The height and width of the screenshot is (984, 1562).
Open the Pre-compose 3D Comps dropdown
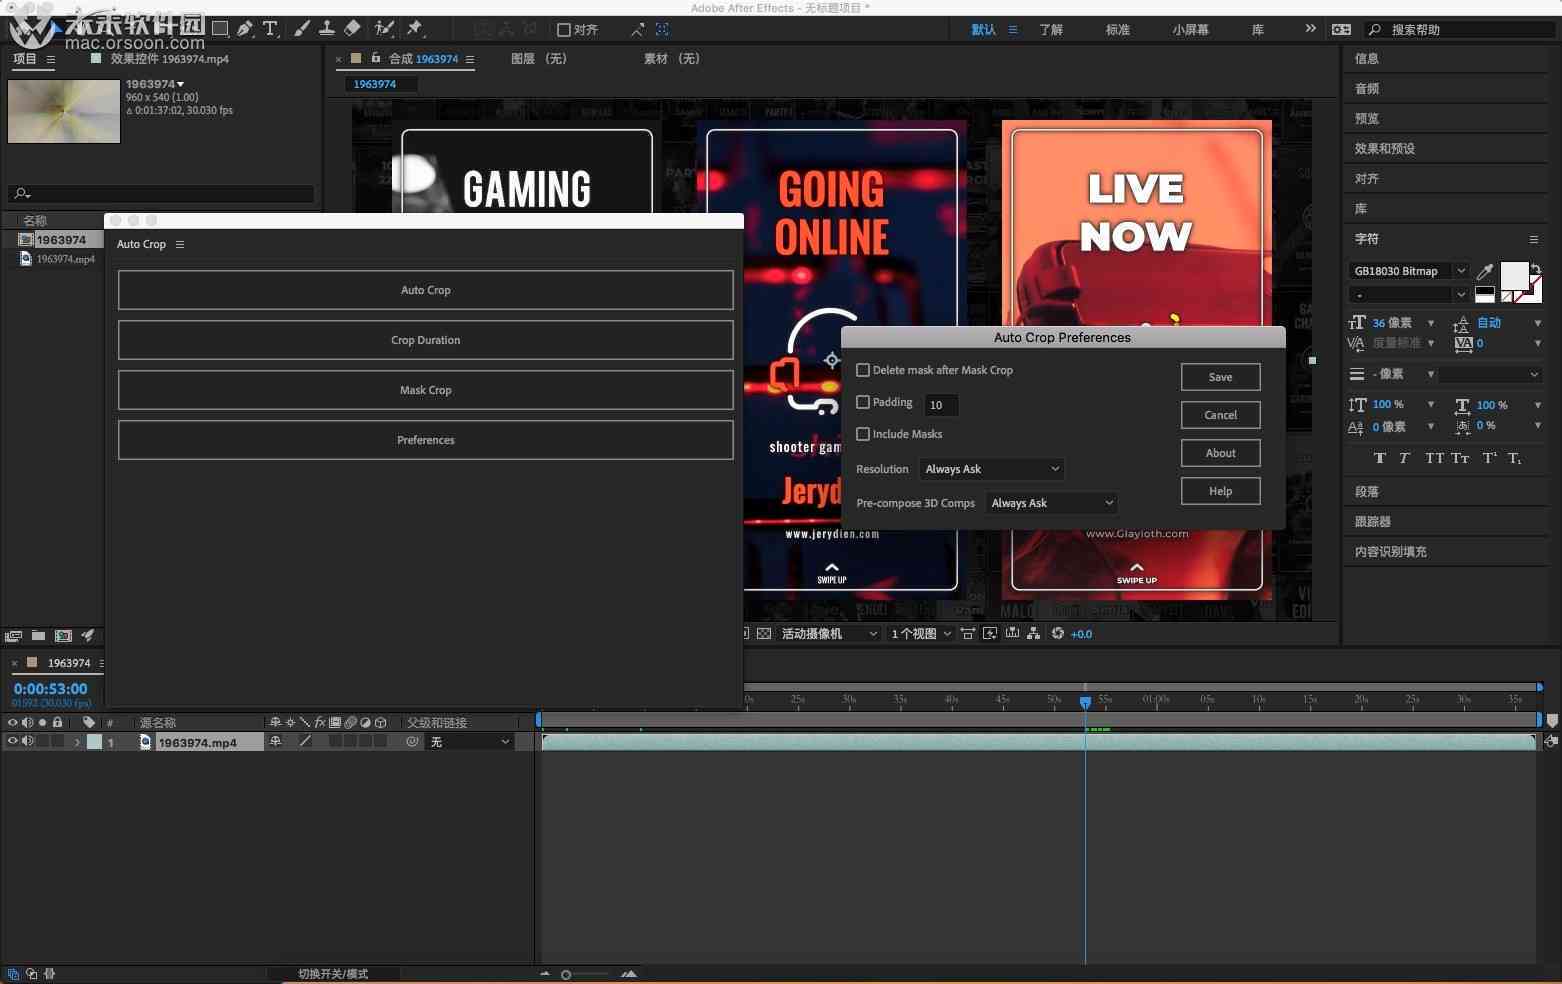pyautogui.click(x=1051, y=503)
